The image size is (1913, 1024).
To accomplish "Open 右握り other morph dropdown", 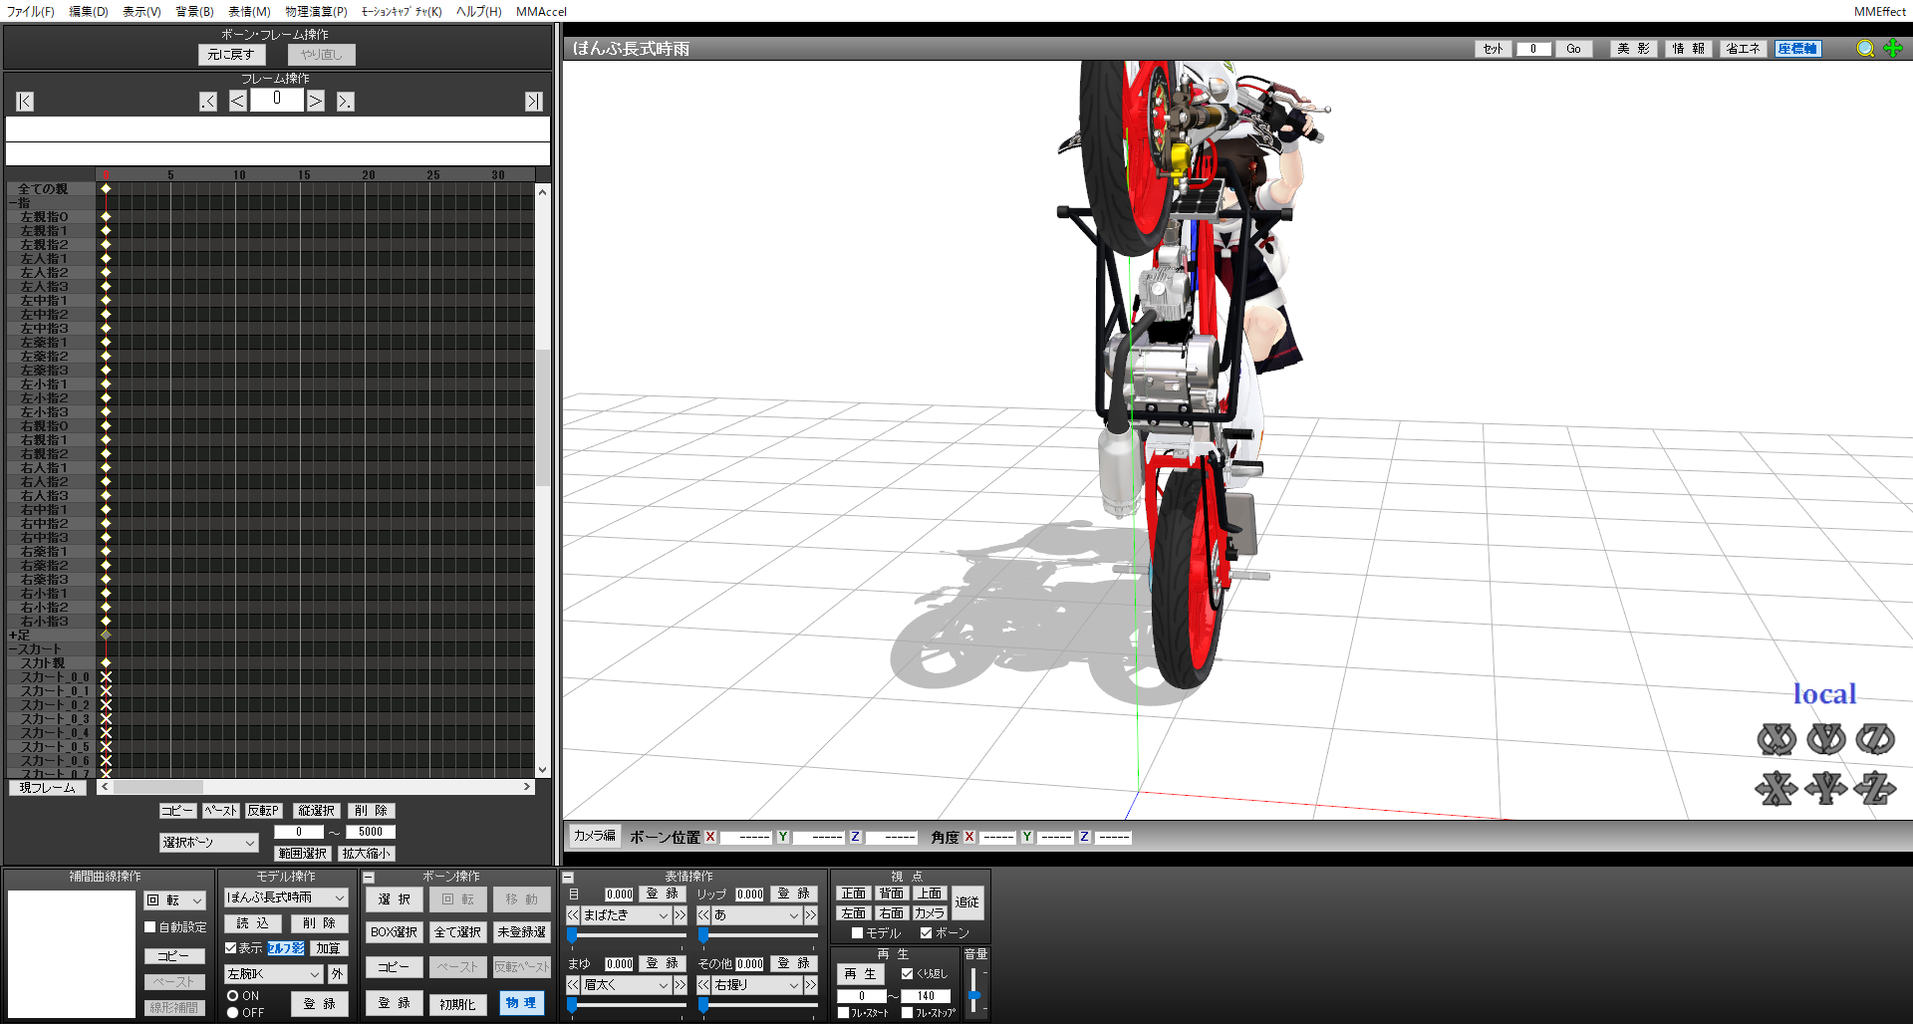I will click(x=757, y=985).
